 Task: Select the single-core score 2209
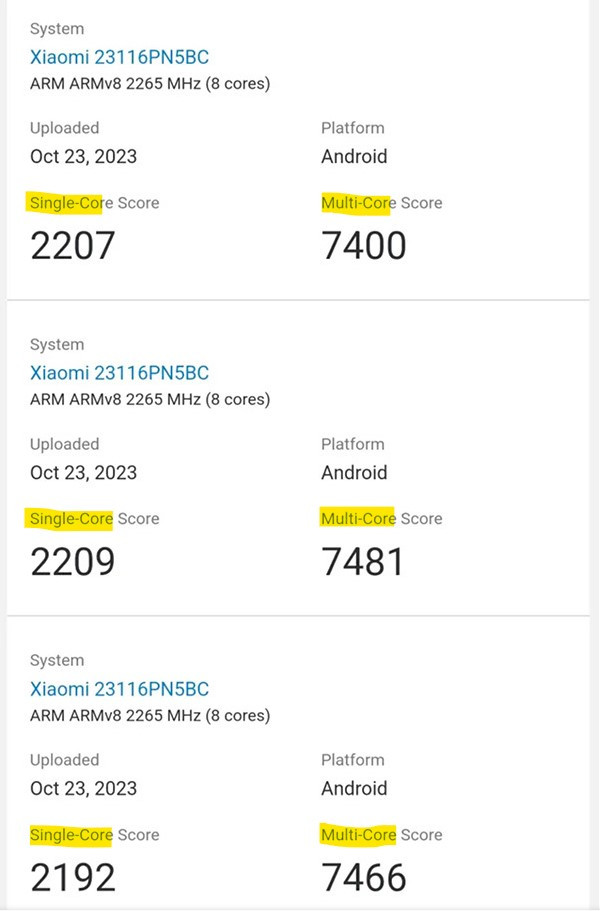click(73, 561)
